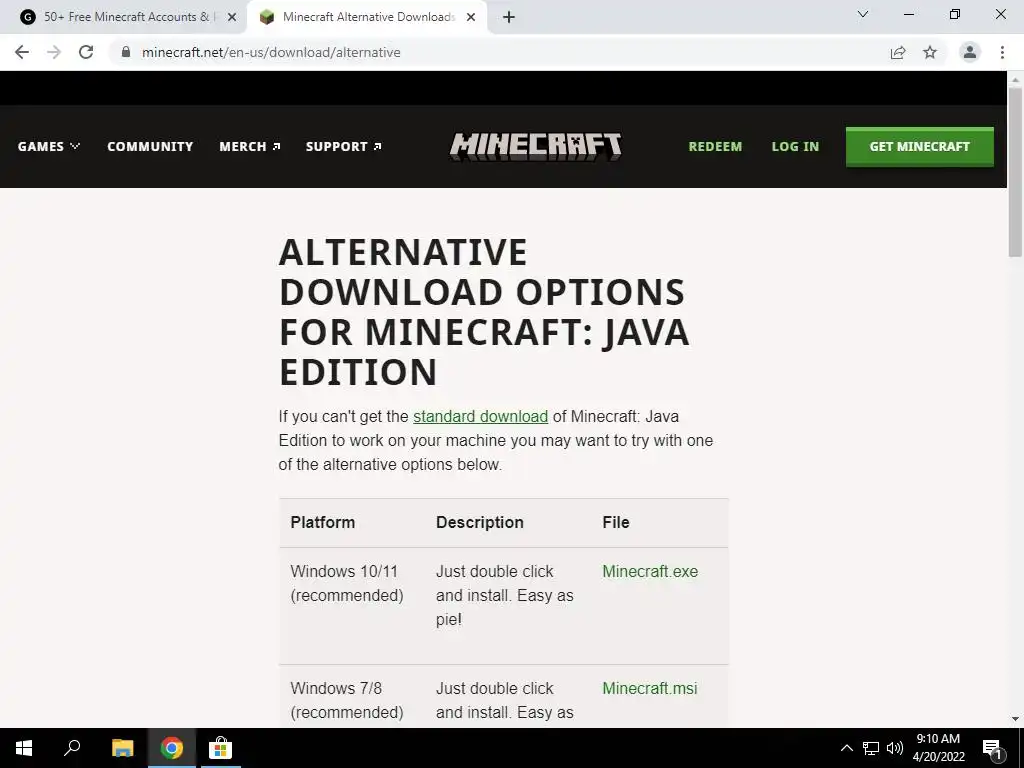The width and height of the screenshot is (1024, 768).
Task: Select the Minecraft Alternative Download tab
Action: click(367, 17)
